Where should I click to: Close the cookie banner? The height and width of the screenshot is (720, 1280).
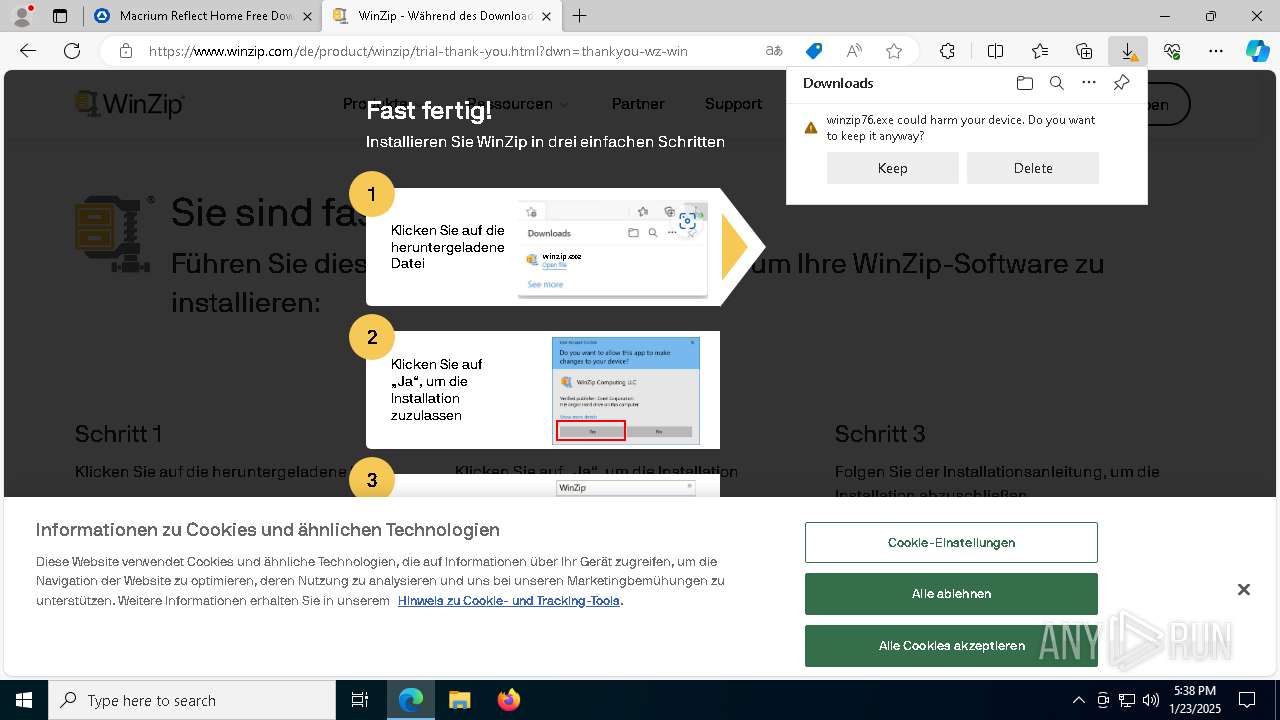(x=1243, y=590)
